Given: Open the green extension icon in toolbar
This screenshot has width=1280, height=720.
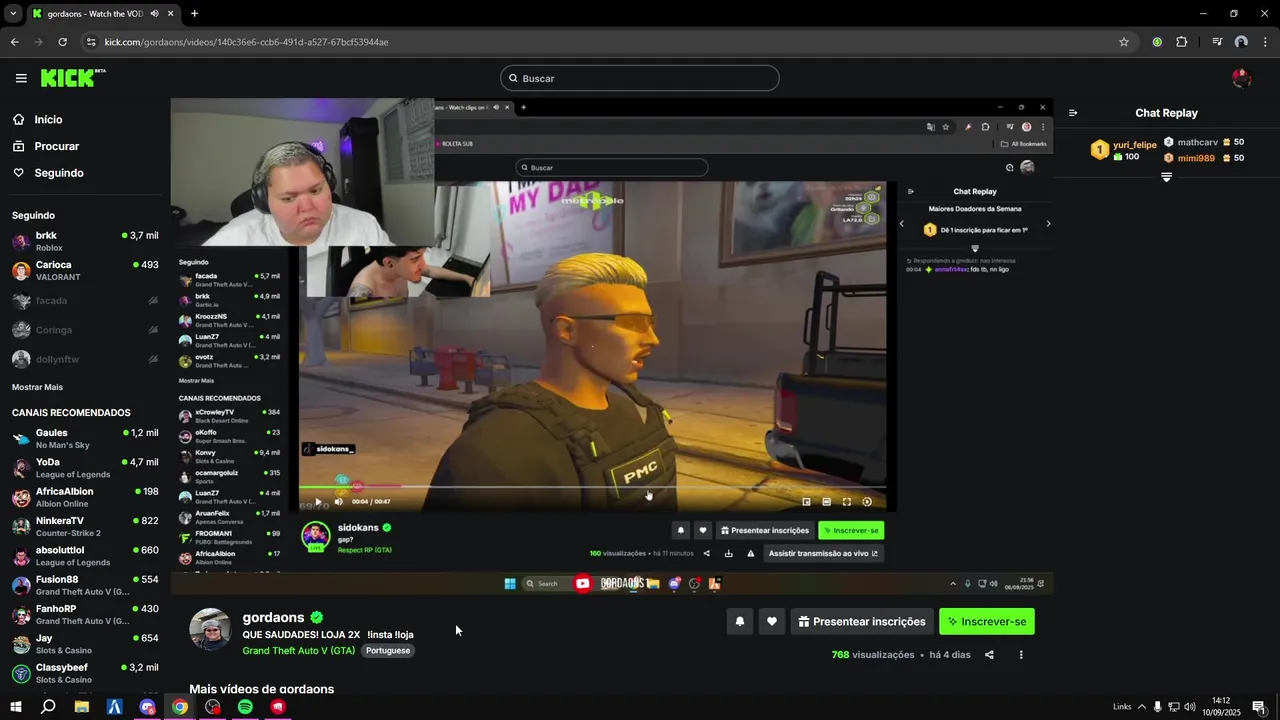Looking at the screenshot, I should 1157,42.
